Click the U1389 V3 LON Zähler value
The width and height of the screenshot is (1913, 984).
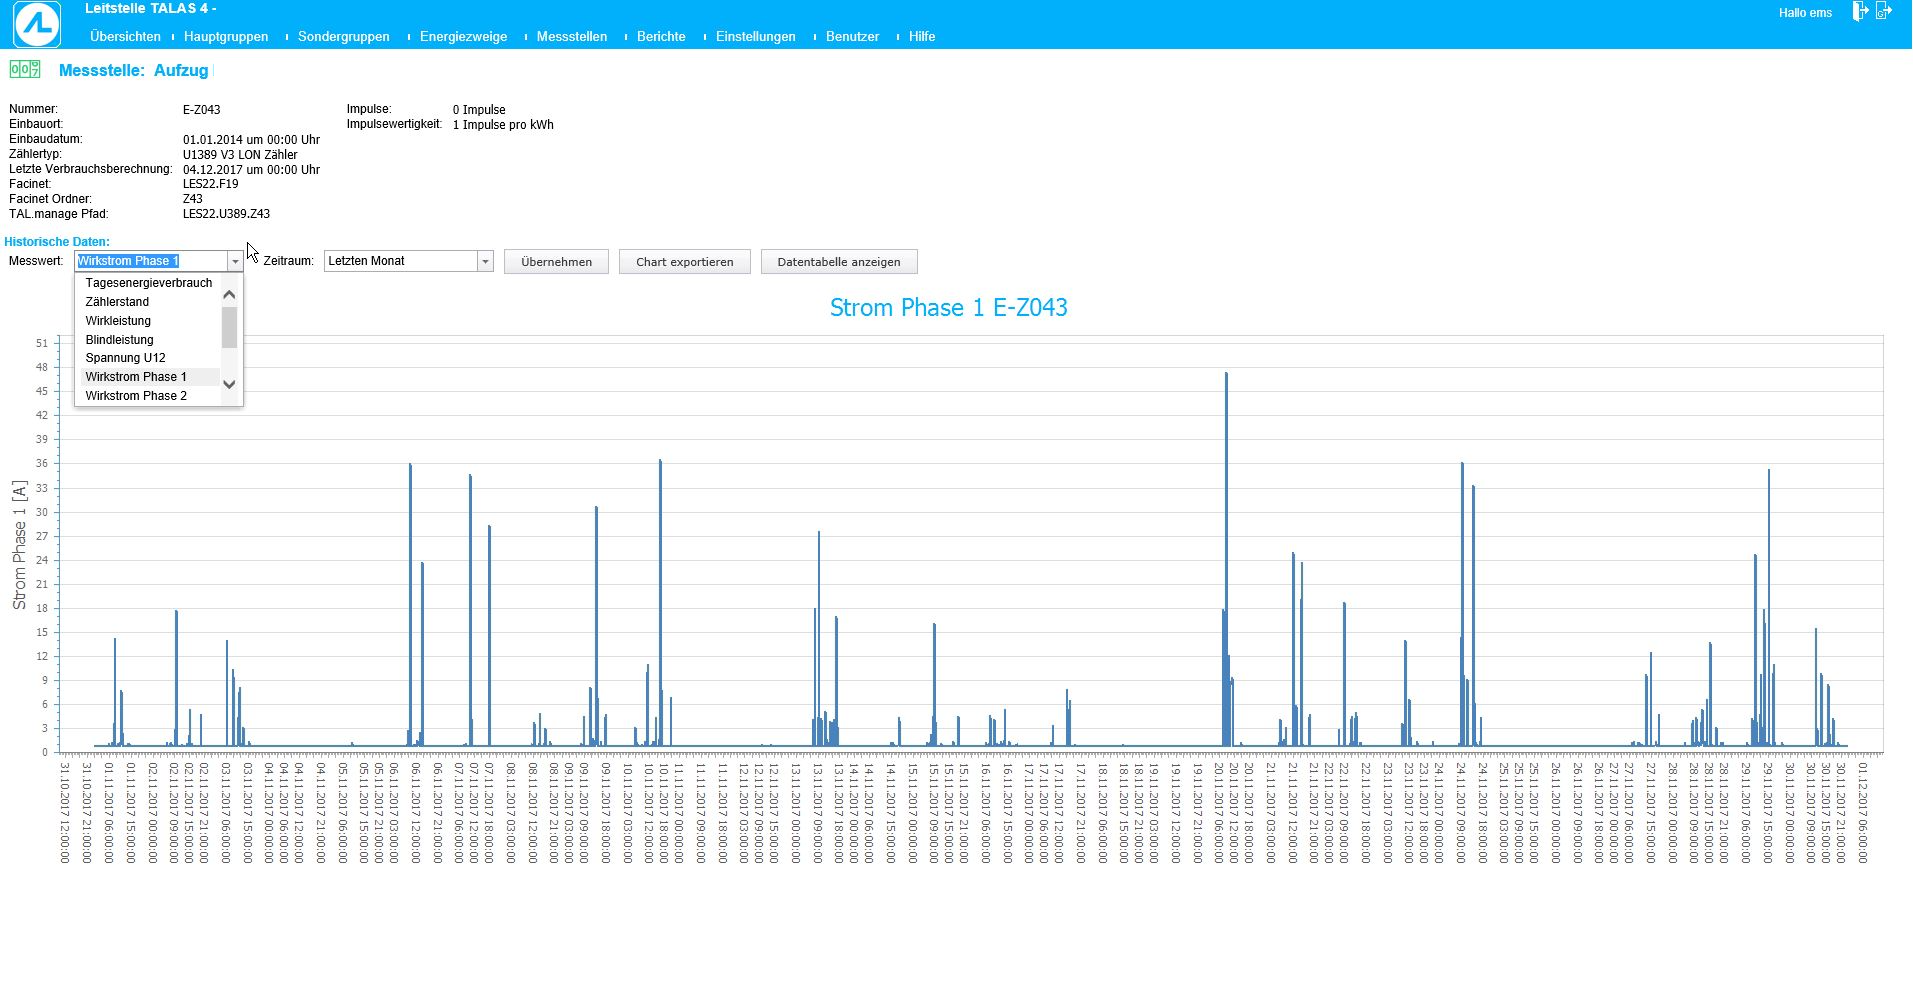[240, 155]
